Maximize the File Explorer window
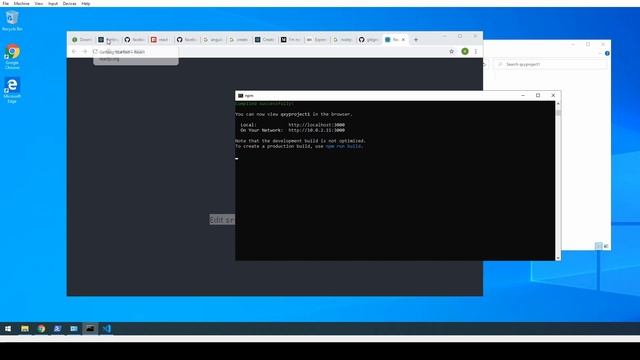Viewport: 640px width, 360px height. click(588, 44)
